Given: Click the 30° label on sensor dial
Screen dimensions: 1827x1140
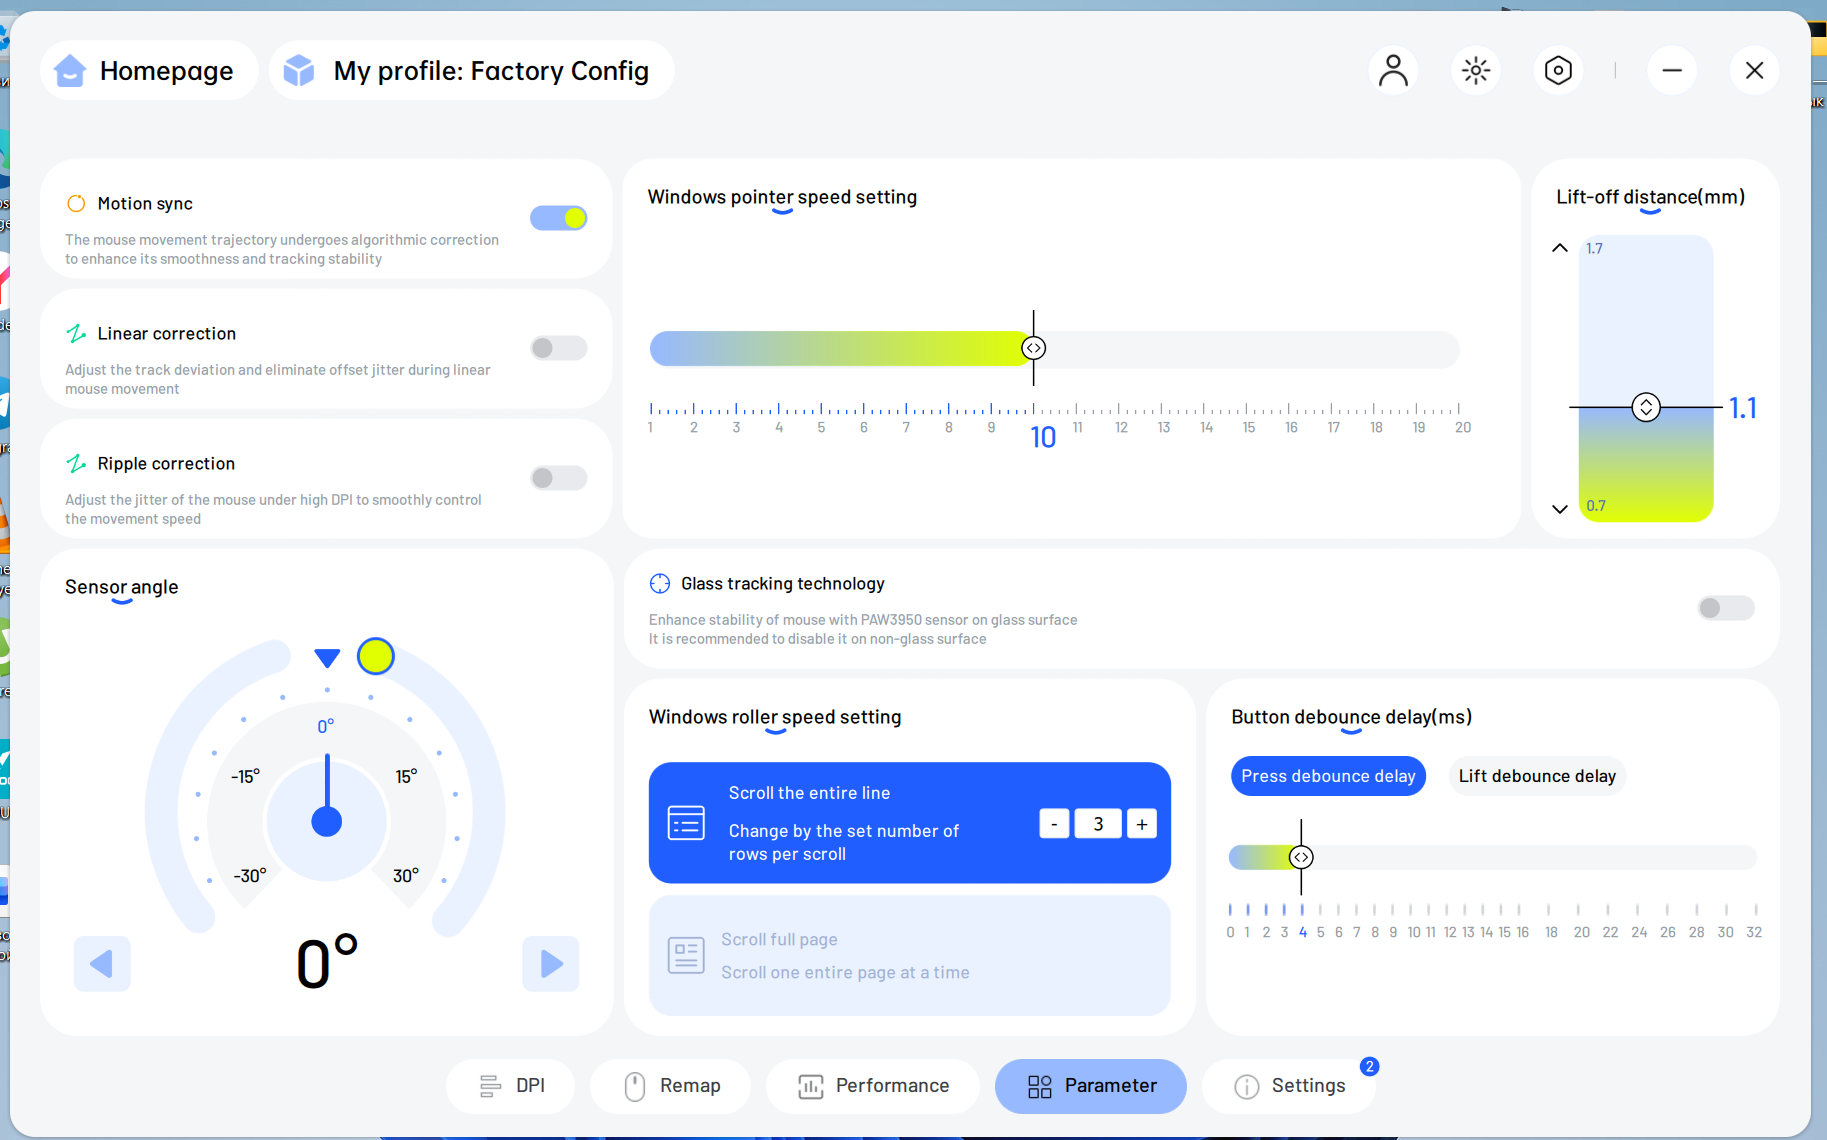Looking at the screenshot, I should point(406,875).
